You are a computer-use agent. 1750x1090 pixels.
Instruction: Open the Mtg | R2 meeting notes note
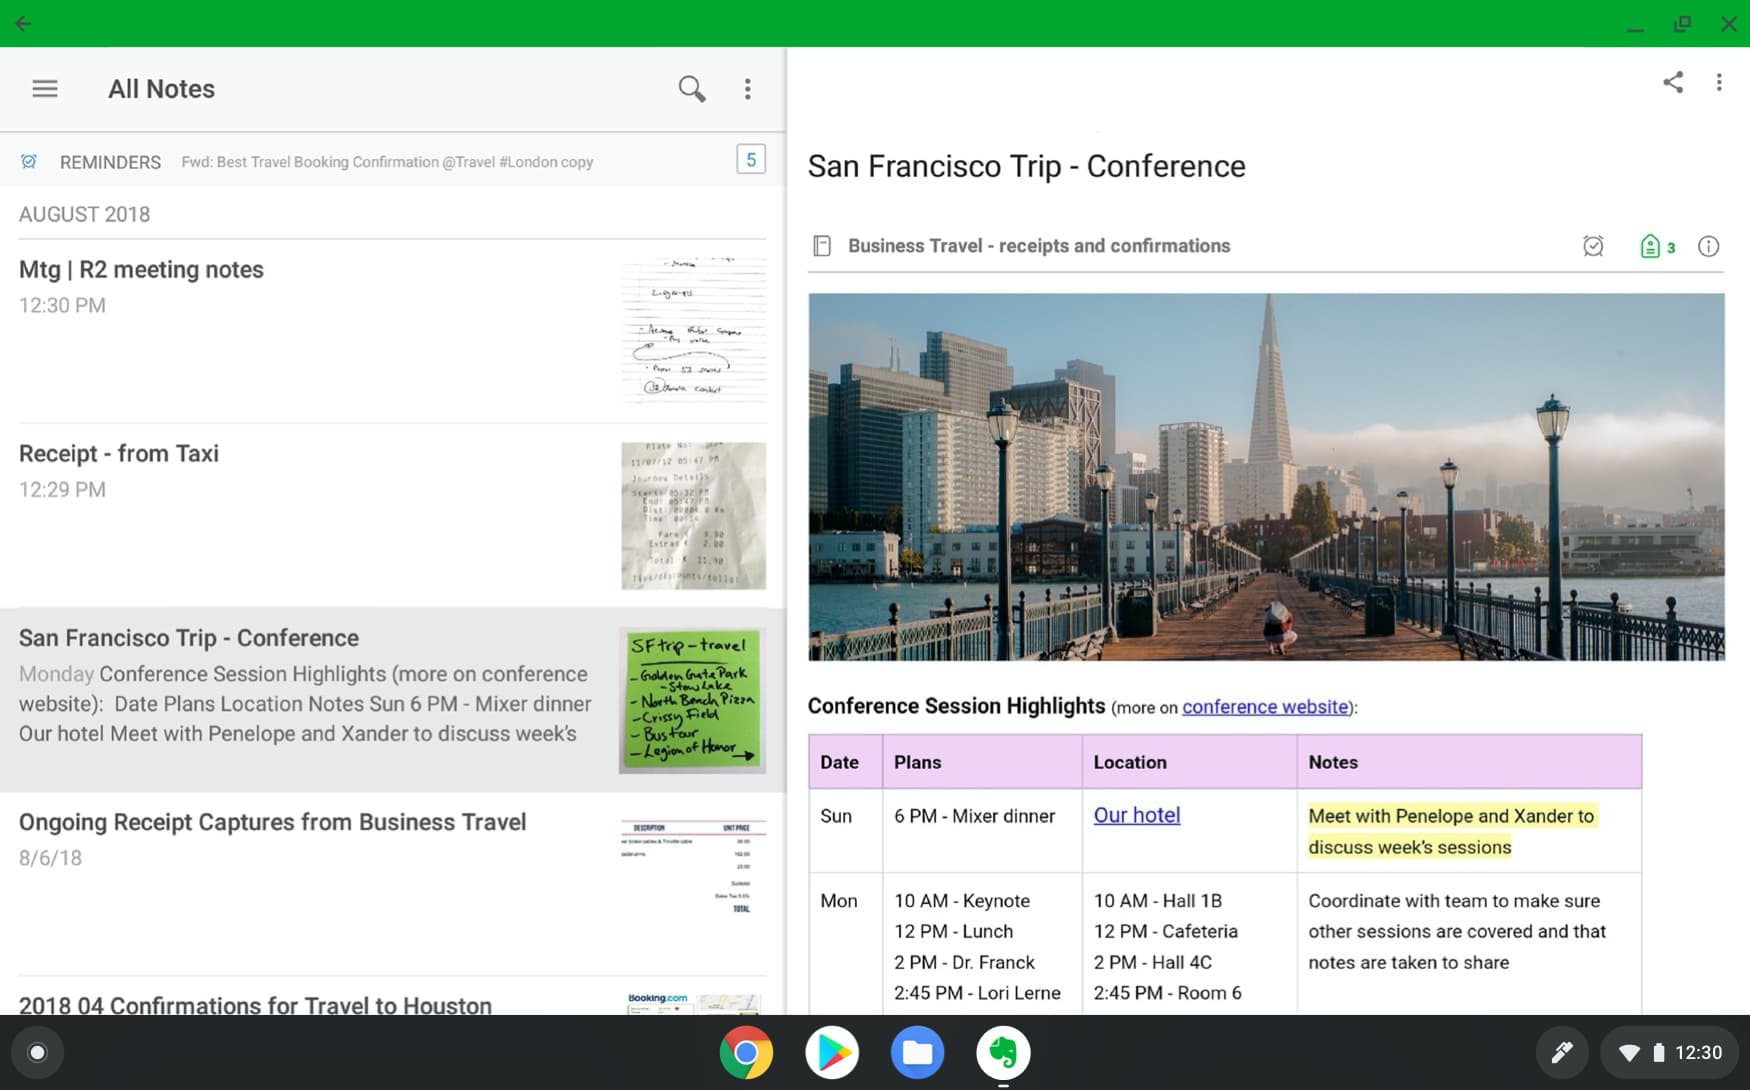point(393,331)
